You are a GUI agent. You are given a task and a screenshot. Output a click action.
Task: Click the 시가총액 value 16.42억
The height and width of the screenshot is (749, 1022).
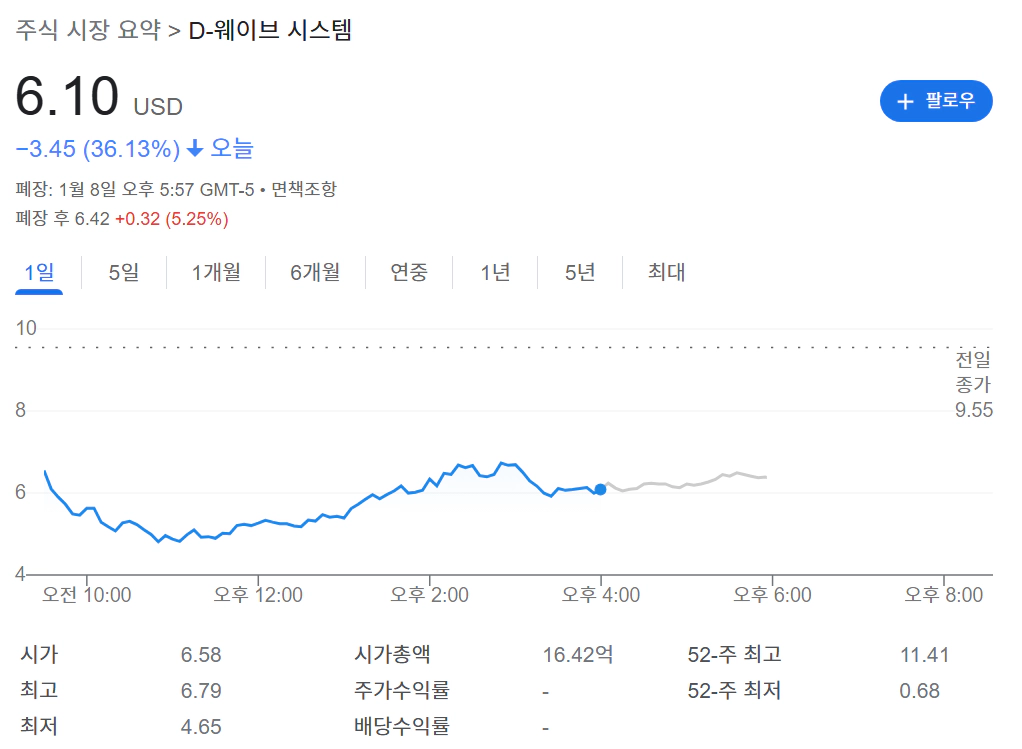578,654
